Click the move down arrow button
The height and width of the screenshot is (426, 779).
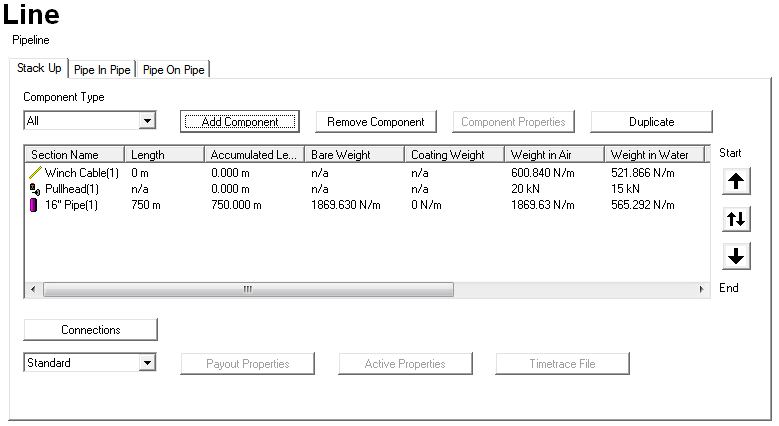[736, 256]
